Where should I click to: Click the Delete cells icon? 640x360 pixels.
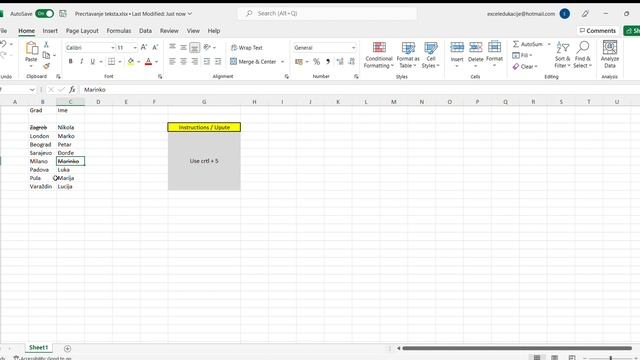(476, 48)
